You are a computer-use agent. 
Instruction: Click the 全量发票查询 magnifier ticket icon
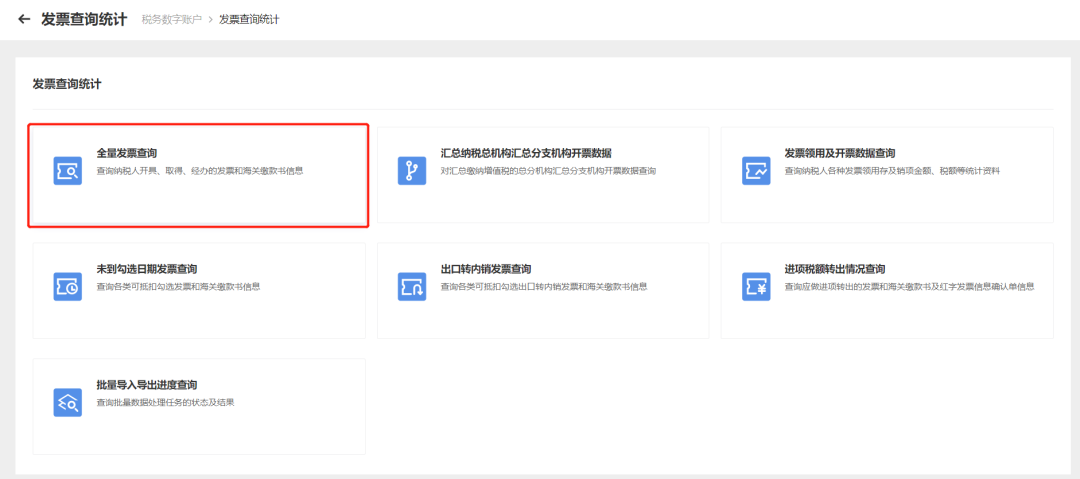(67, 171)
